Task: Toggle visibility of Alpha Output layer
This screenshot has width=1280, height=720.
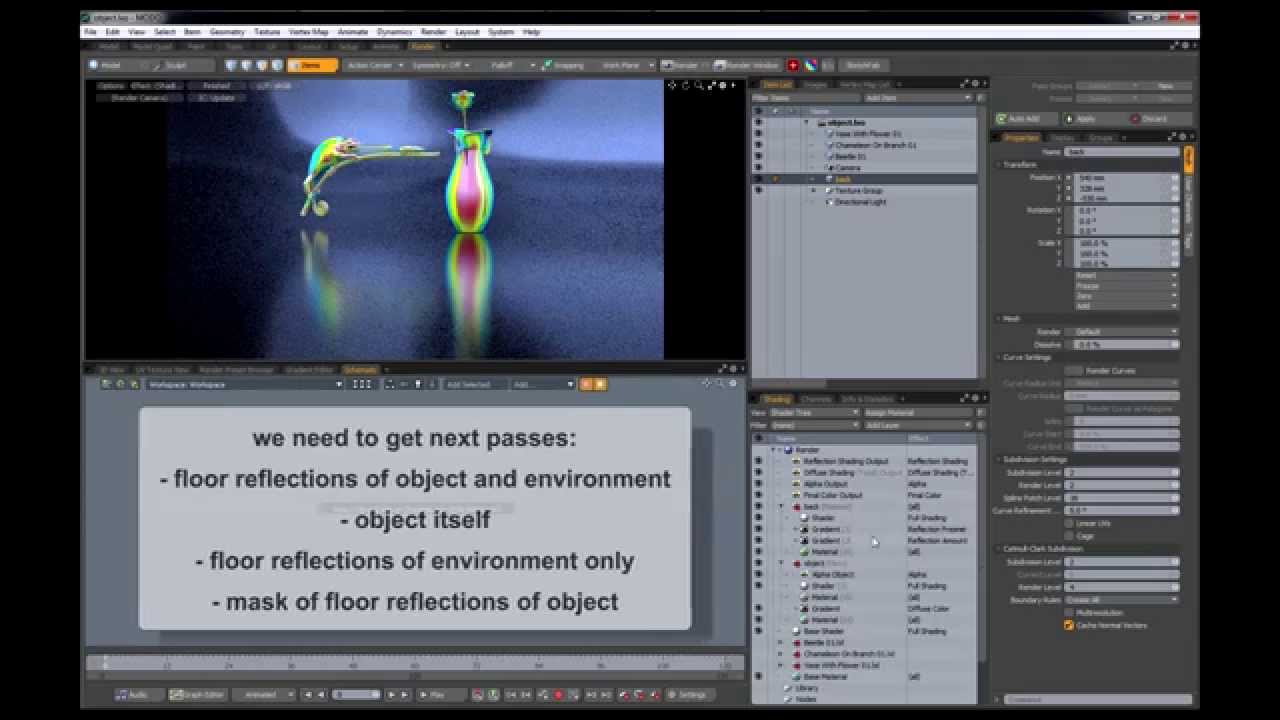Action: [758, 484]
